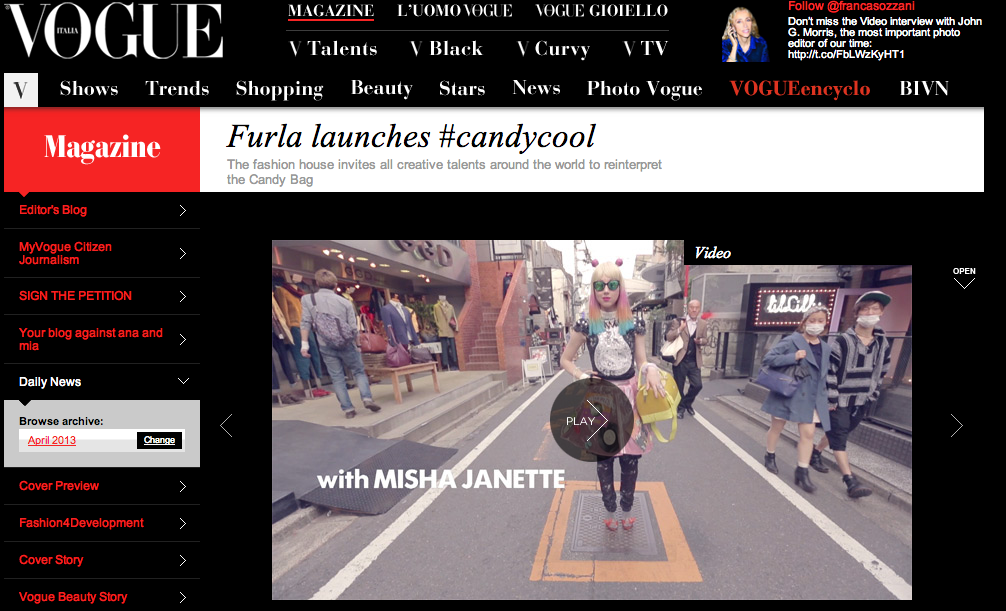The width and height of the screenshot is (1006, 611).
Task: Click Furla launches #candycool headline
Action: click(411, 137)
